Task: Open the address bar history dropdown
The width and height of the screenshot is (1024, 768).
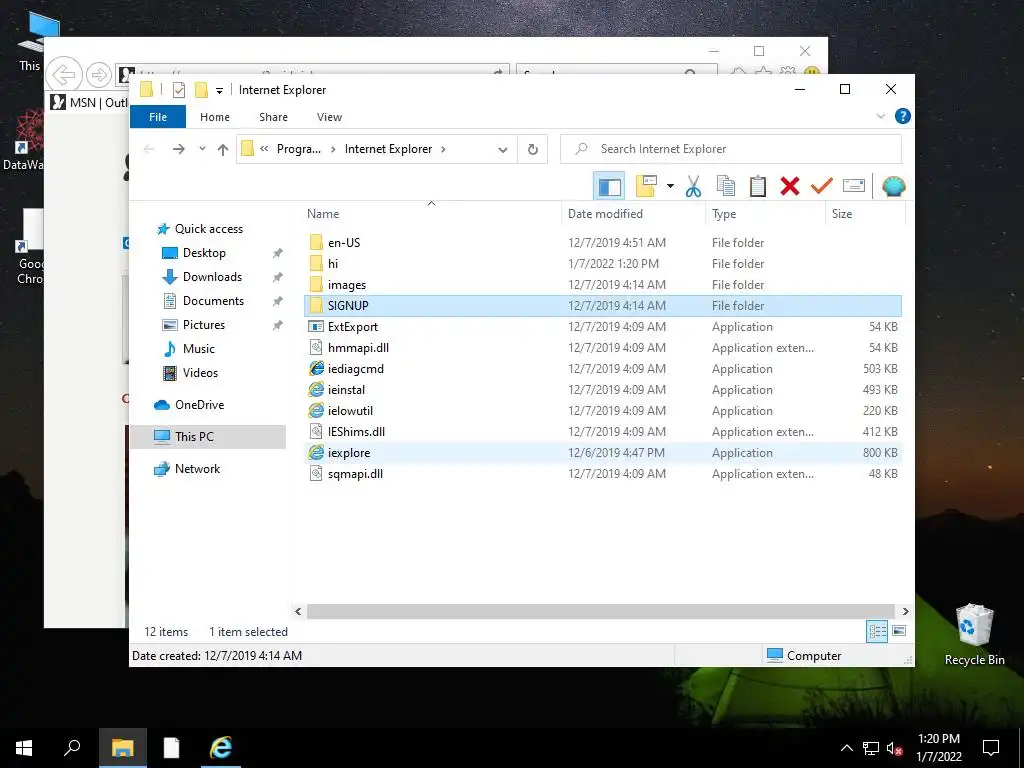Action: coord(503,150)
